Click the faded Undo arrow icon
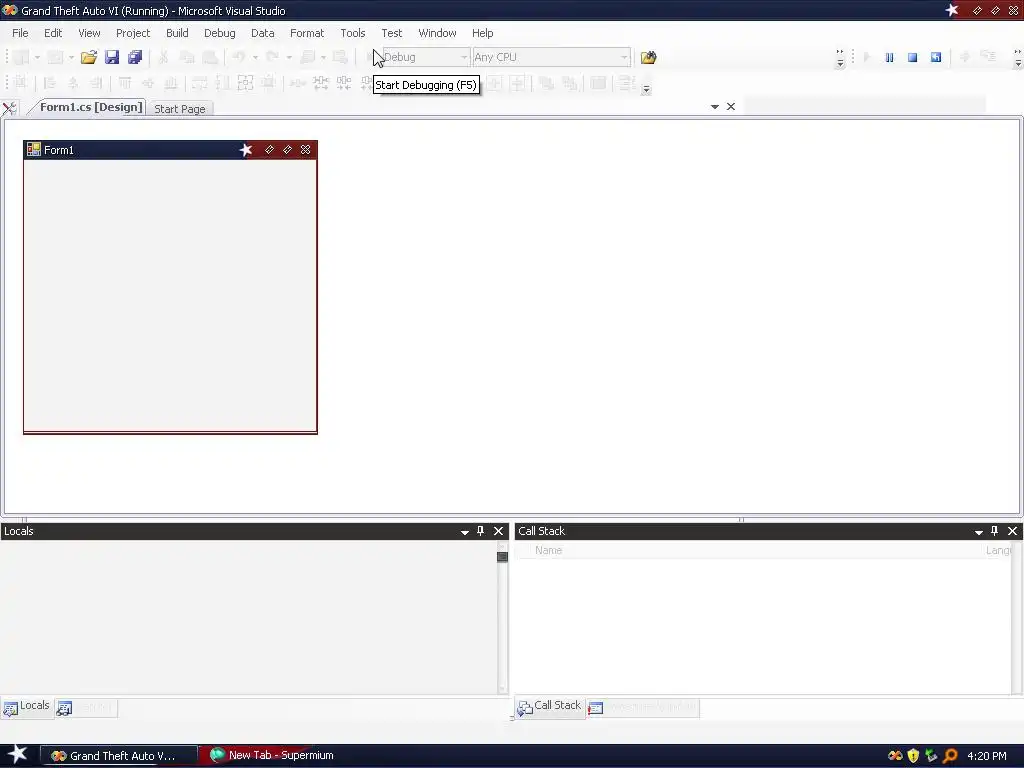1024x768 pixels. click(239, 57)
